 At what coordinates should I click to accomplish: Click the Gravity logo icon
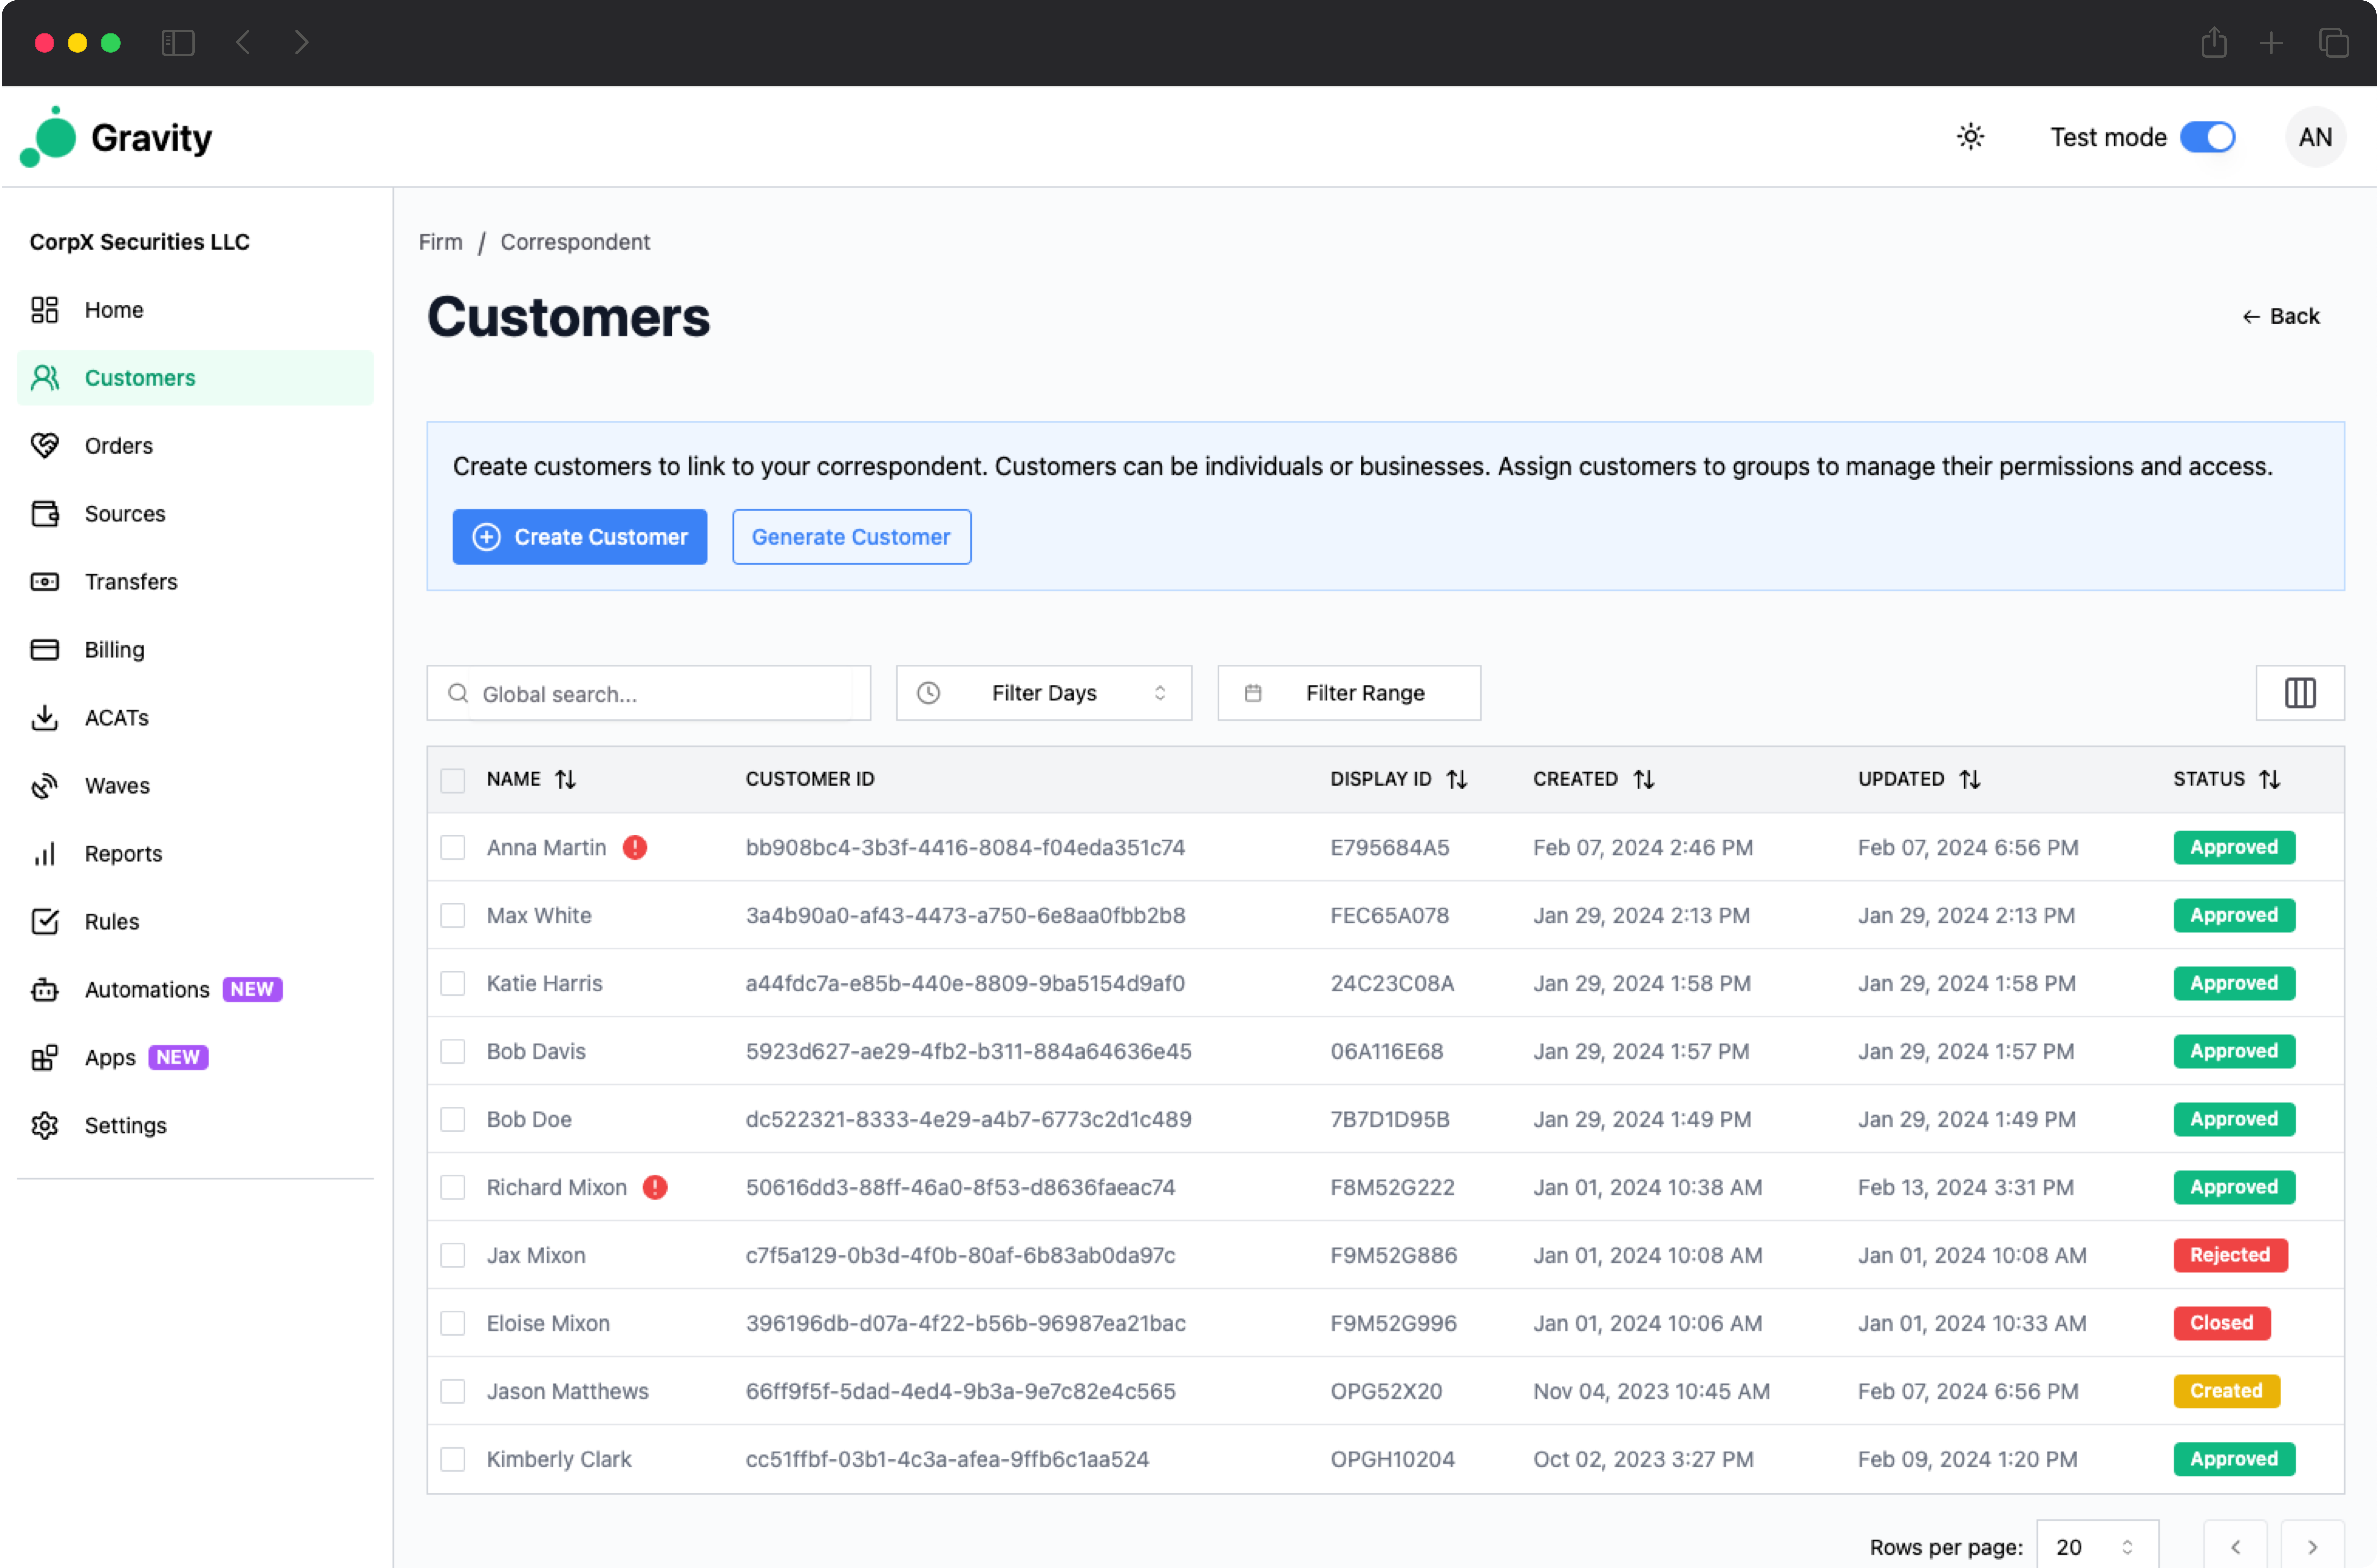[x=48, y=137]
